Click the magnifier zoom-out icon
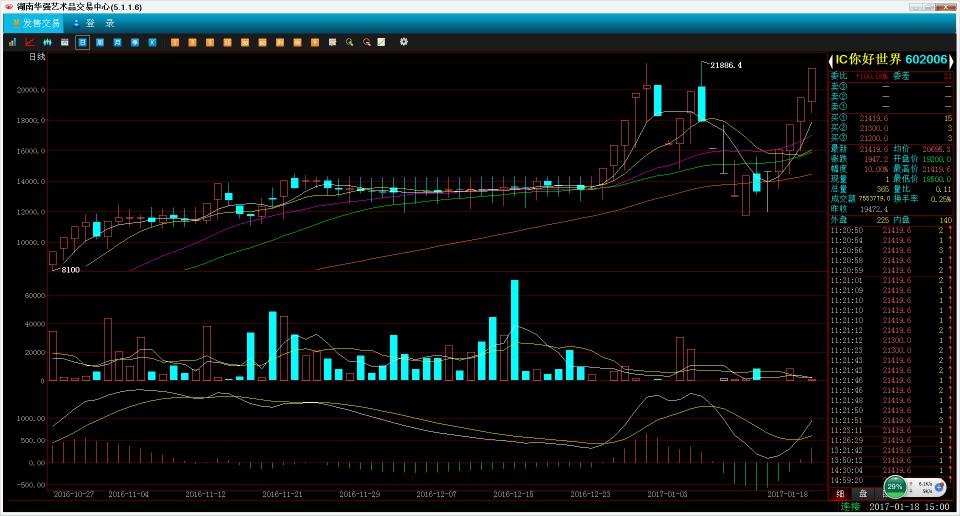 point(367,42)
